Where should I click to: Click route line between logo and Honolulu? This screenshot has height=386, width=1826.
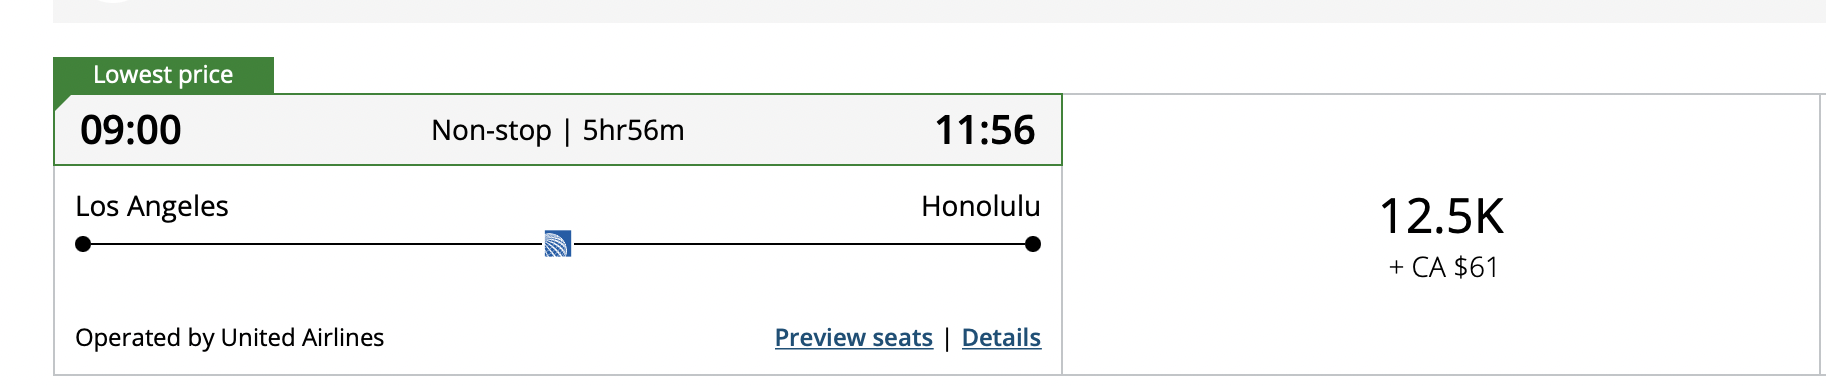[798, 244]
